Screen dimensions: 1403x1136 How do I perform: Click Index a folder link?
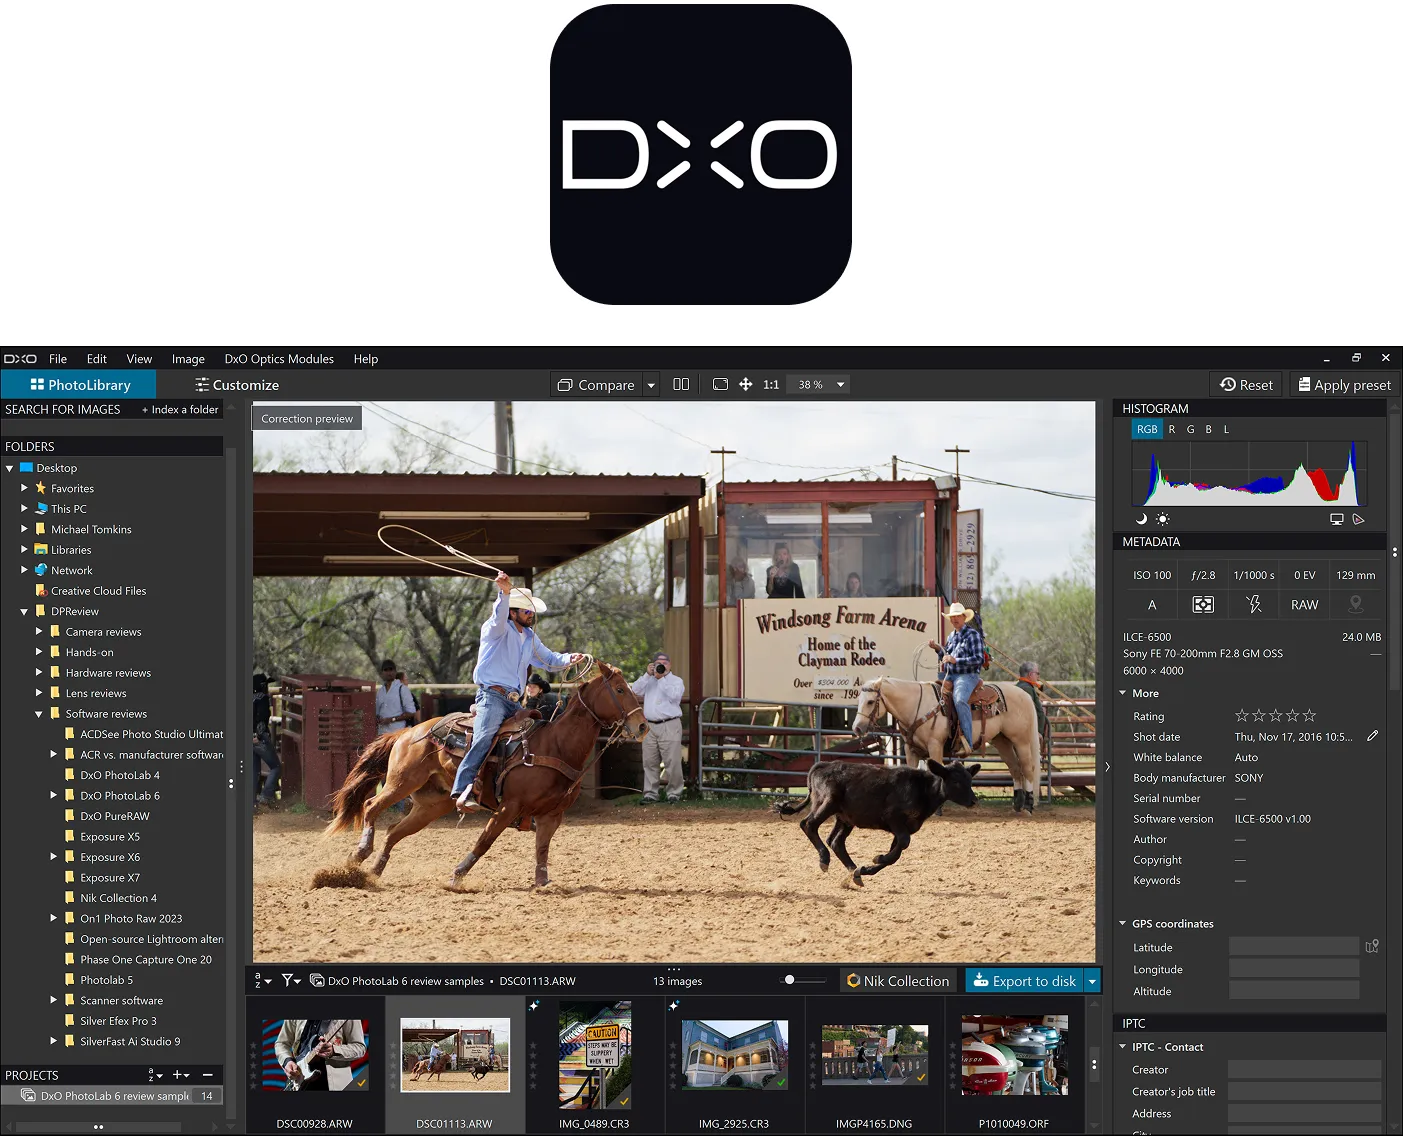pos(180,409)
